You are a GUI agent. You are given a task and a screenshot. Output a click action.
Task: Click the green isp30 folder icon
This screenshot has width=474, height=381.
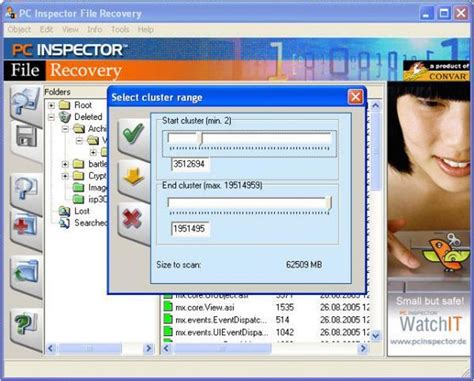click(78, 199)
